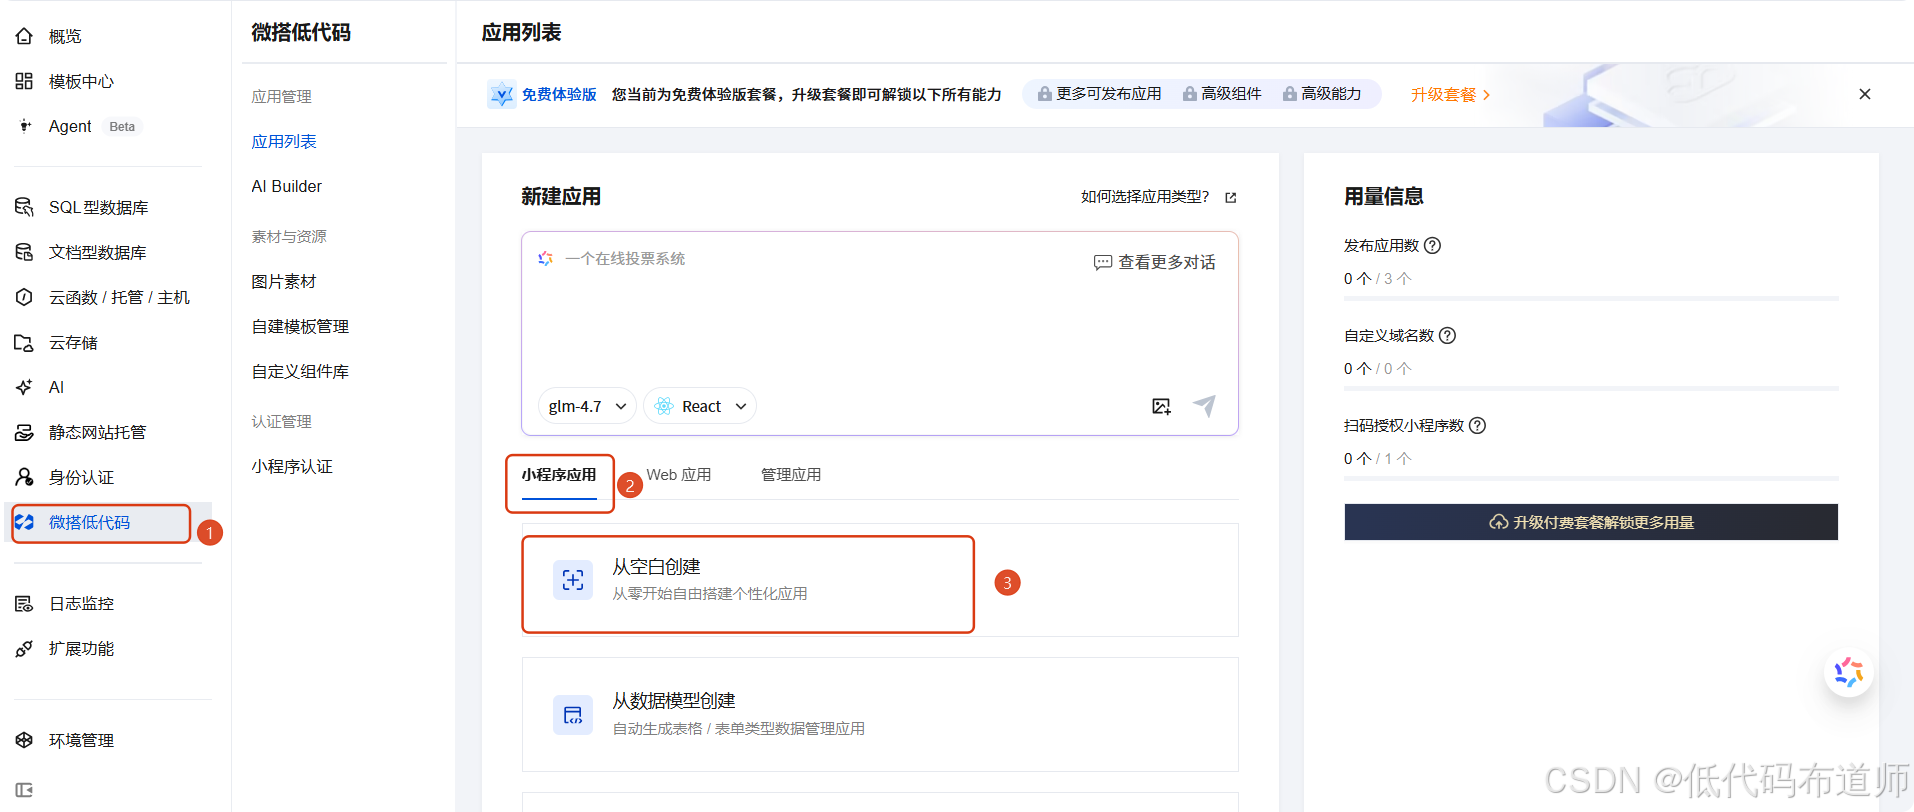Click the 升级套餐 link

[x=1451, y=94]
